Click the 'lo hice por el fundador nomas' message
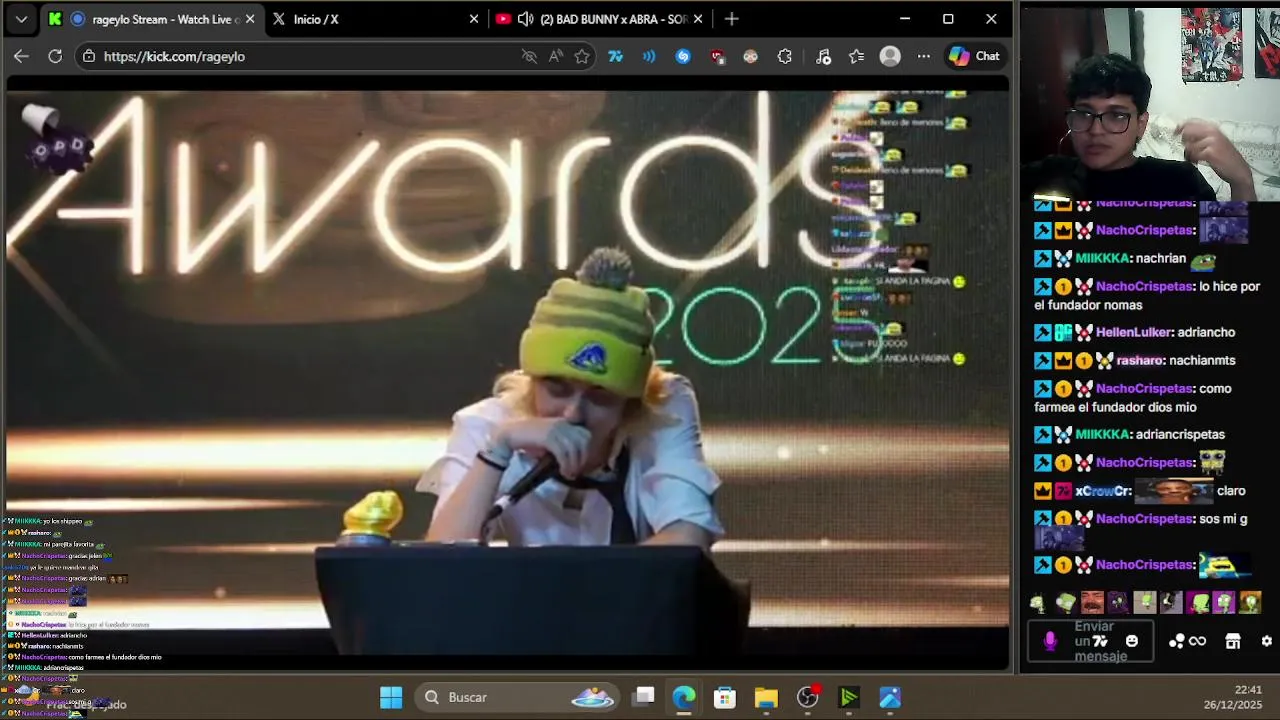The width and height of the screenshot is (1280, 720). [1146, 295]
